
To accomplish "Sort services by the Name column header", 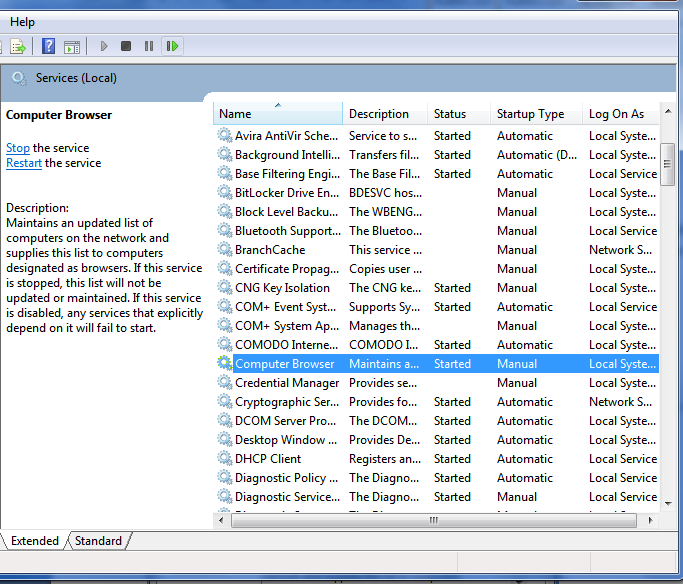I will pyautogui.click(x=278, y=114).
